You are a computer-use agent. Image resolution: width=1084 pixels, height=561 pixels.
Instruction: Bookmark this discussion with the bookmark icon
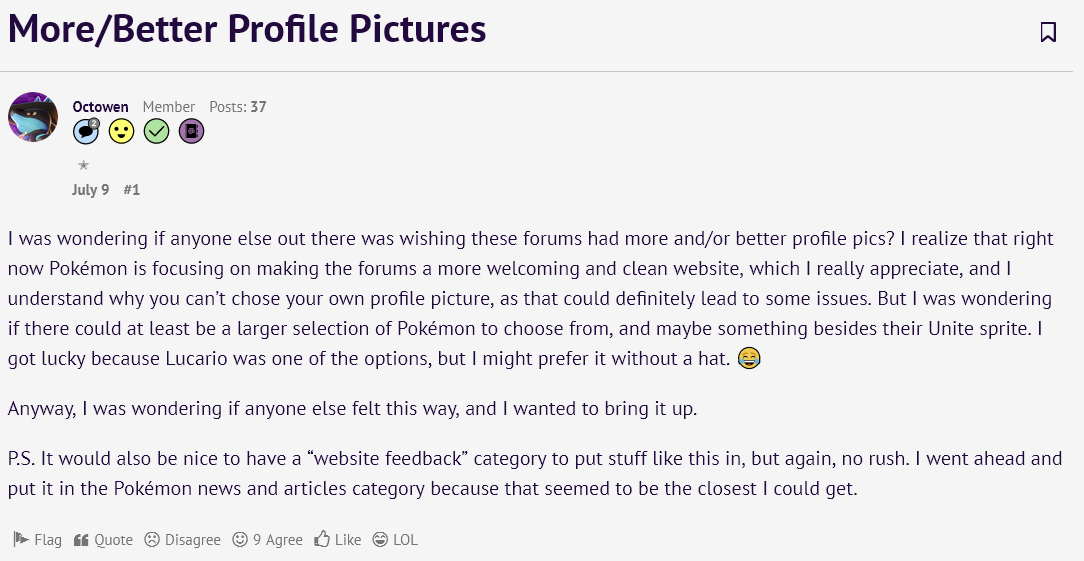pyautogui.click(x=1048, y=32)
